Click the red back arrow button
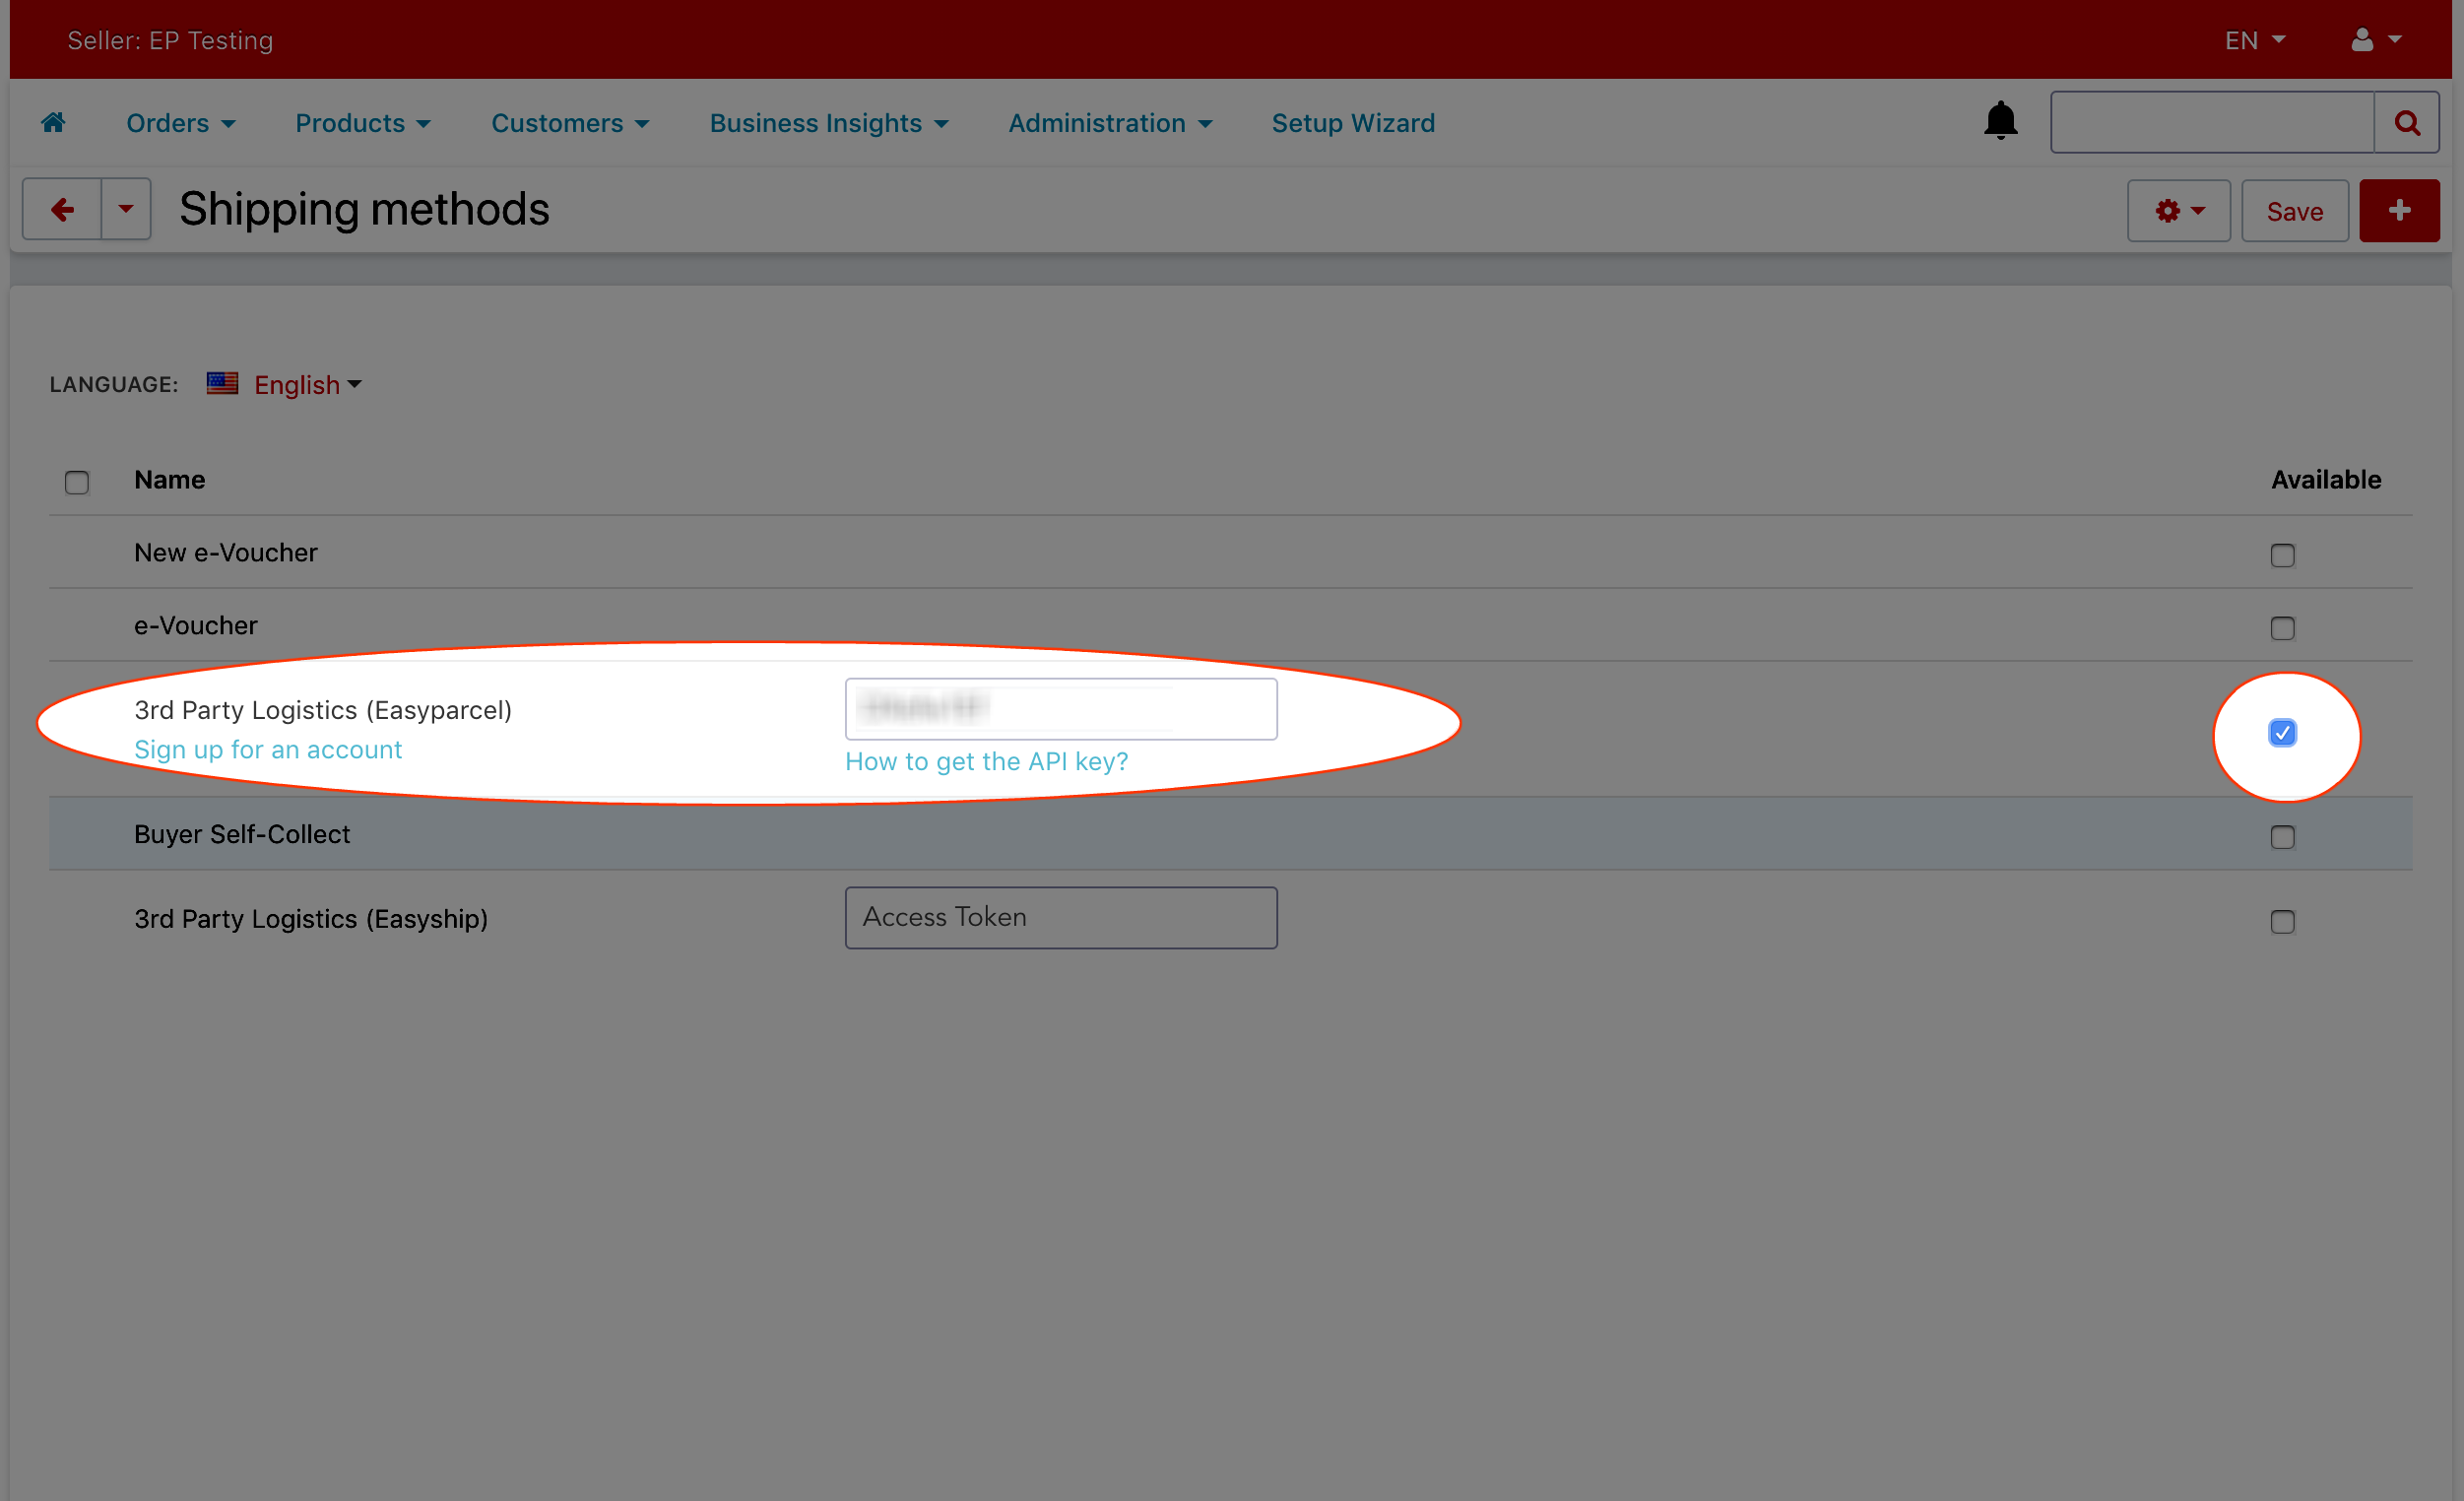2464x1501 pixels. [62, 210]
